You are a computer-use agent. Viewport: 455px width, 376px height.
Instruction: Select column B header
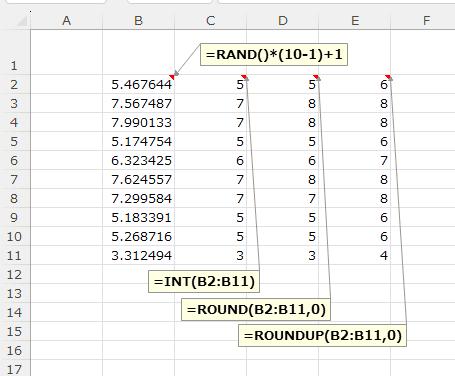[138, 21]
